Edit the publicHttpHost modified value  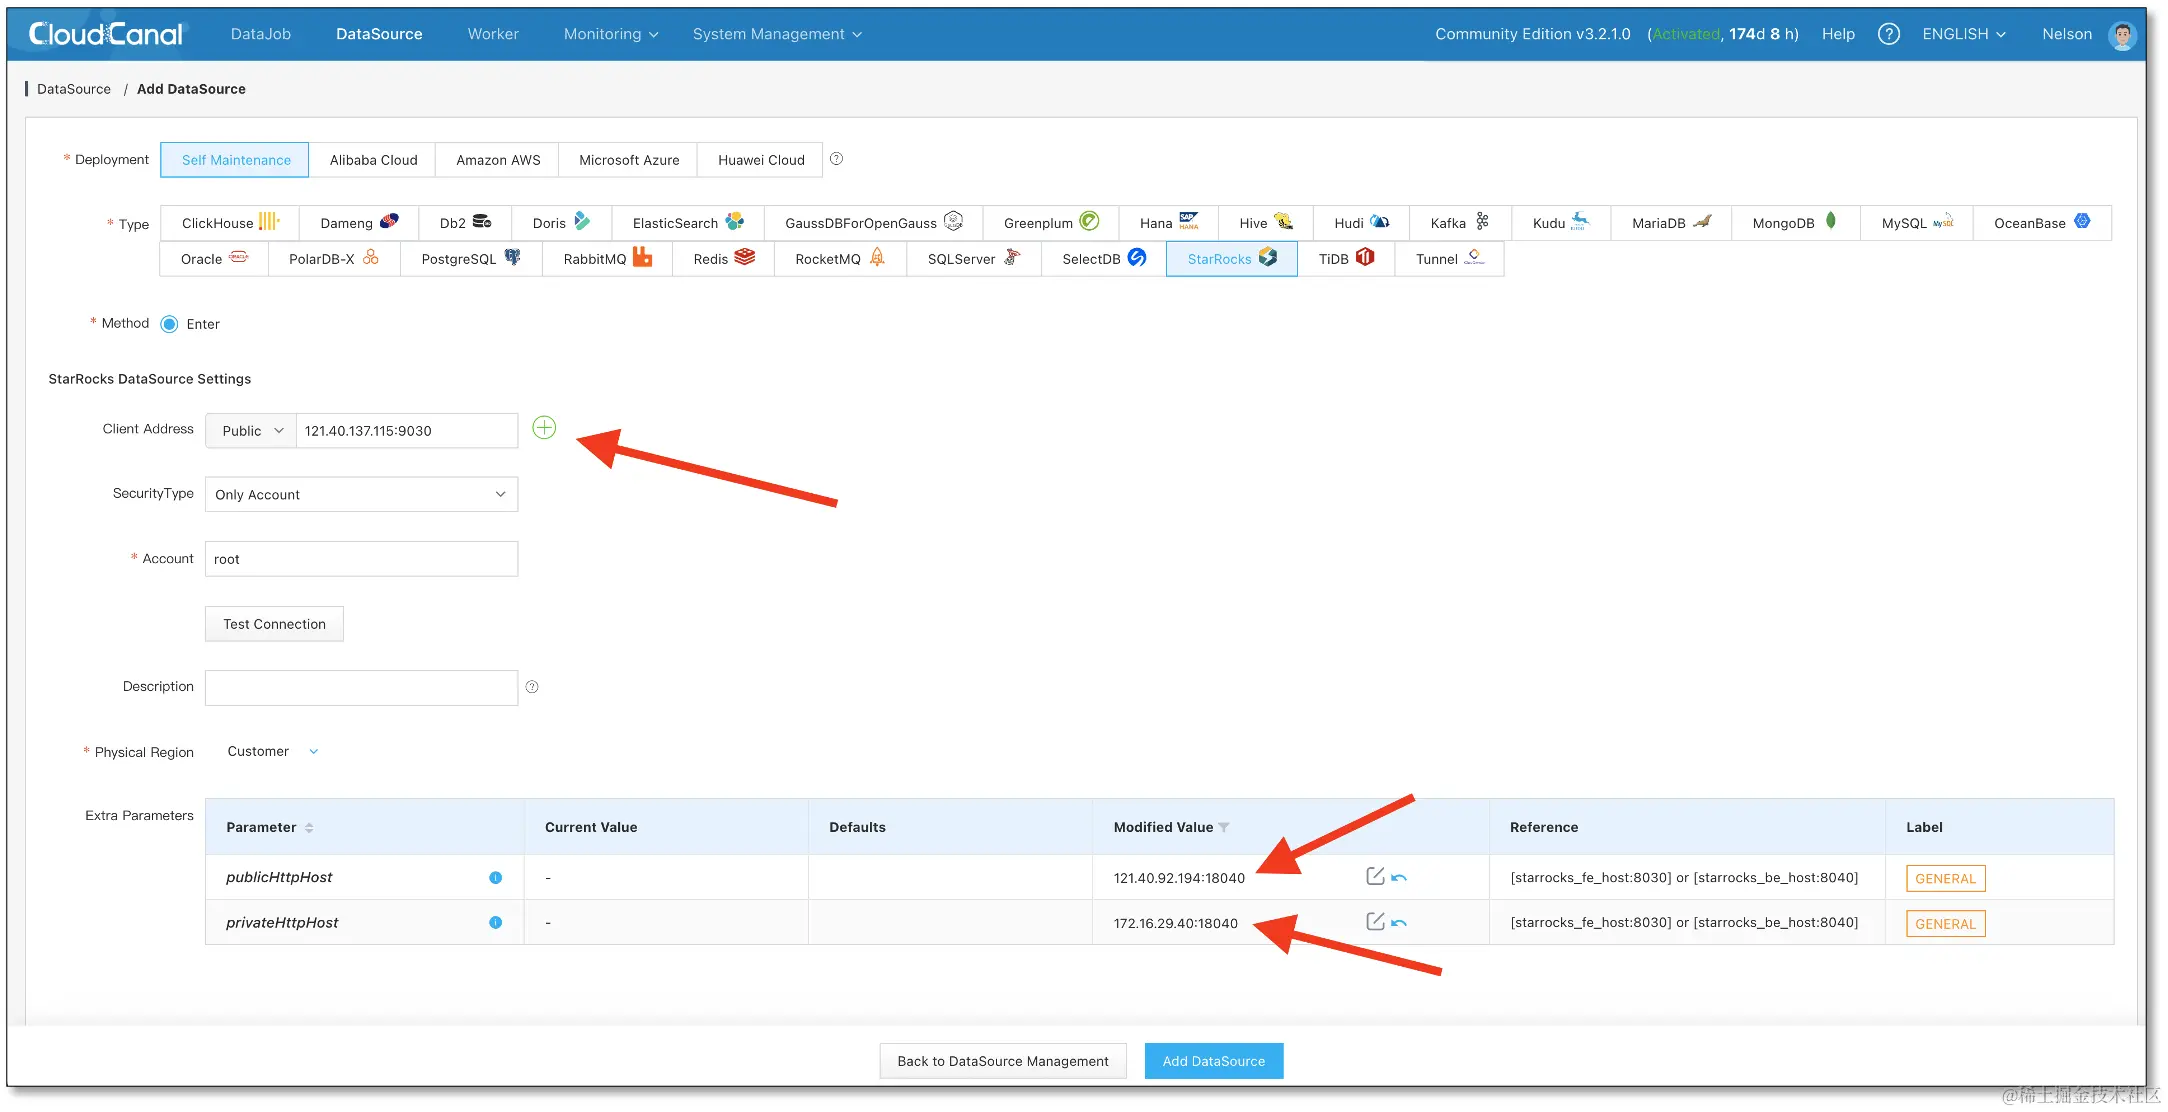1375,876
